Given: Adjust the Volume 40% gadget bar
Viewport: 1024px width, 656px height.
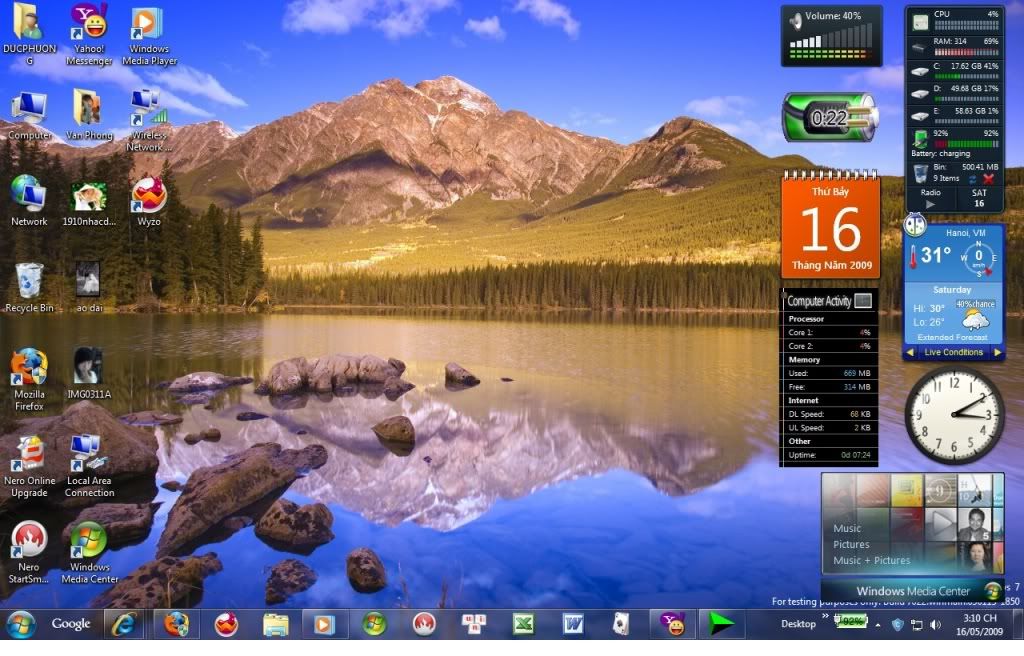Looking at the screenshot, I should [831, 42].
